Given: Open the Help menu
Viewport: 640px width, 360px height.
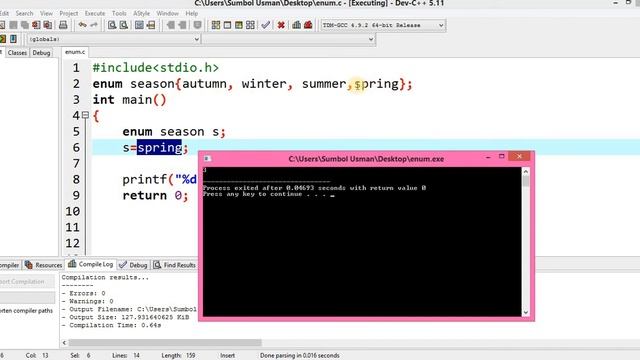Looking at the screenshot, I should (192, 13).
